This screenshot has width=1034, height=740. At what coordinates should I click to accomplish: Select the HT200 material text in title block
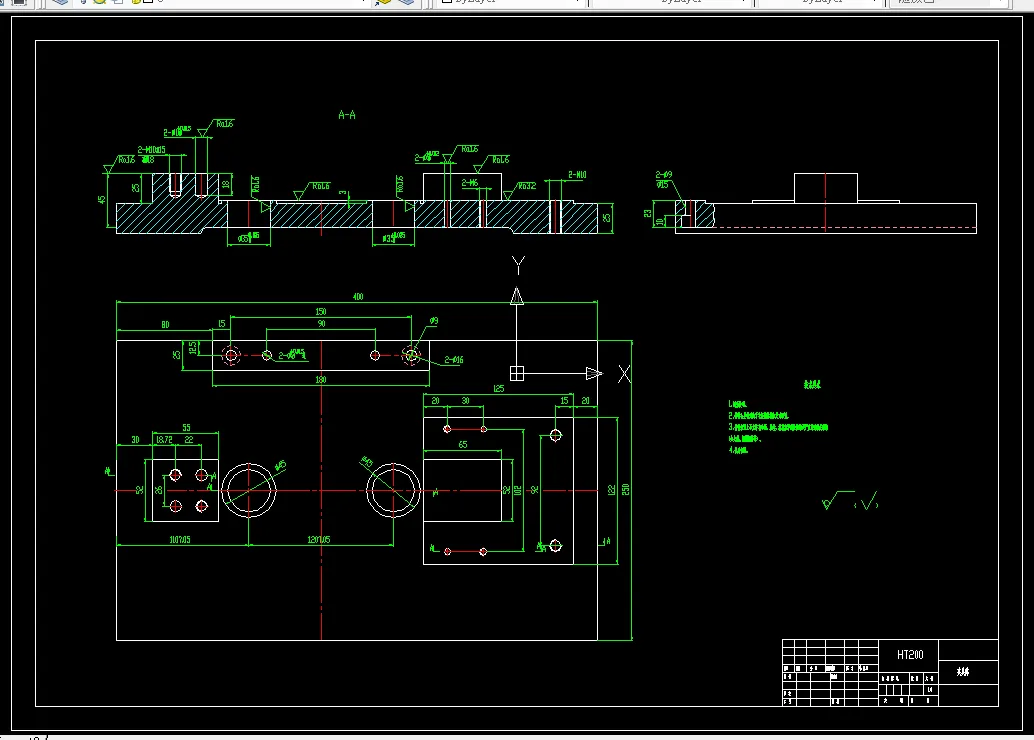[910, 655]
